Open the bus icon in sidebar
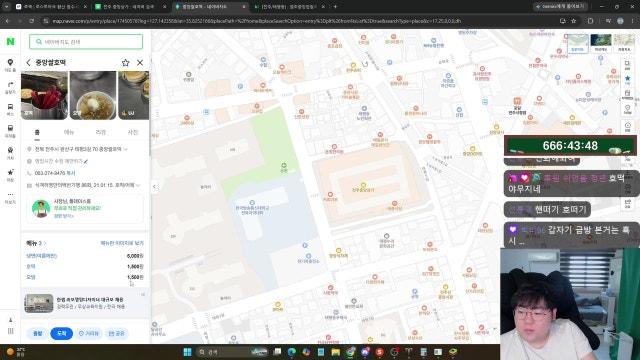Viewport: 640px width, 360px height. [x=10, y=109]
